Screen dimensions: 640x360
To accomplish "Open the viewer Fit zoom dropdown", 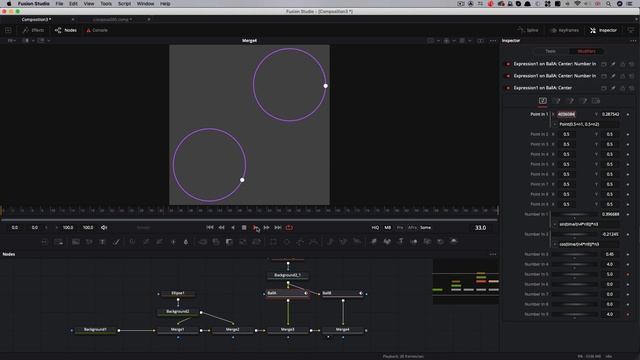I will (11, 41).
